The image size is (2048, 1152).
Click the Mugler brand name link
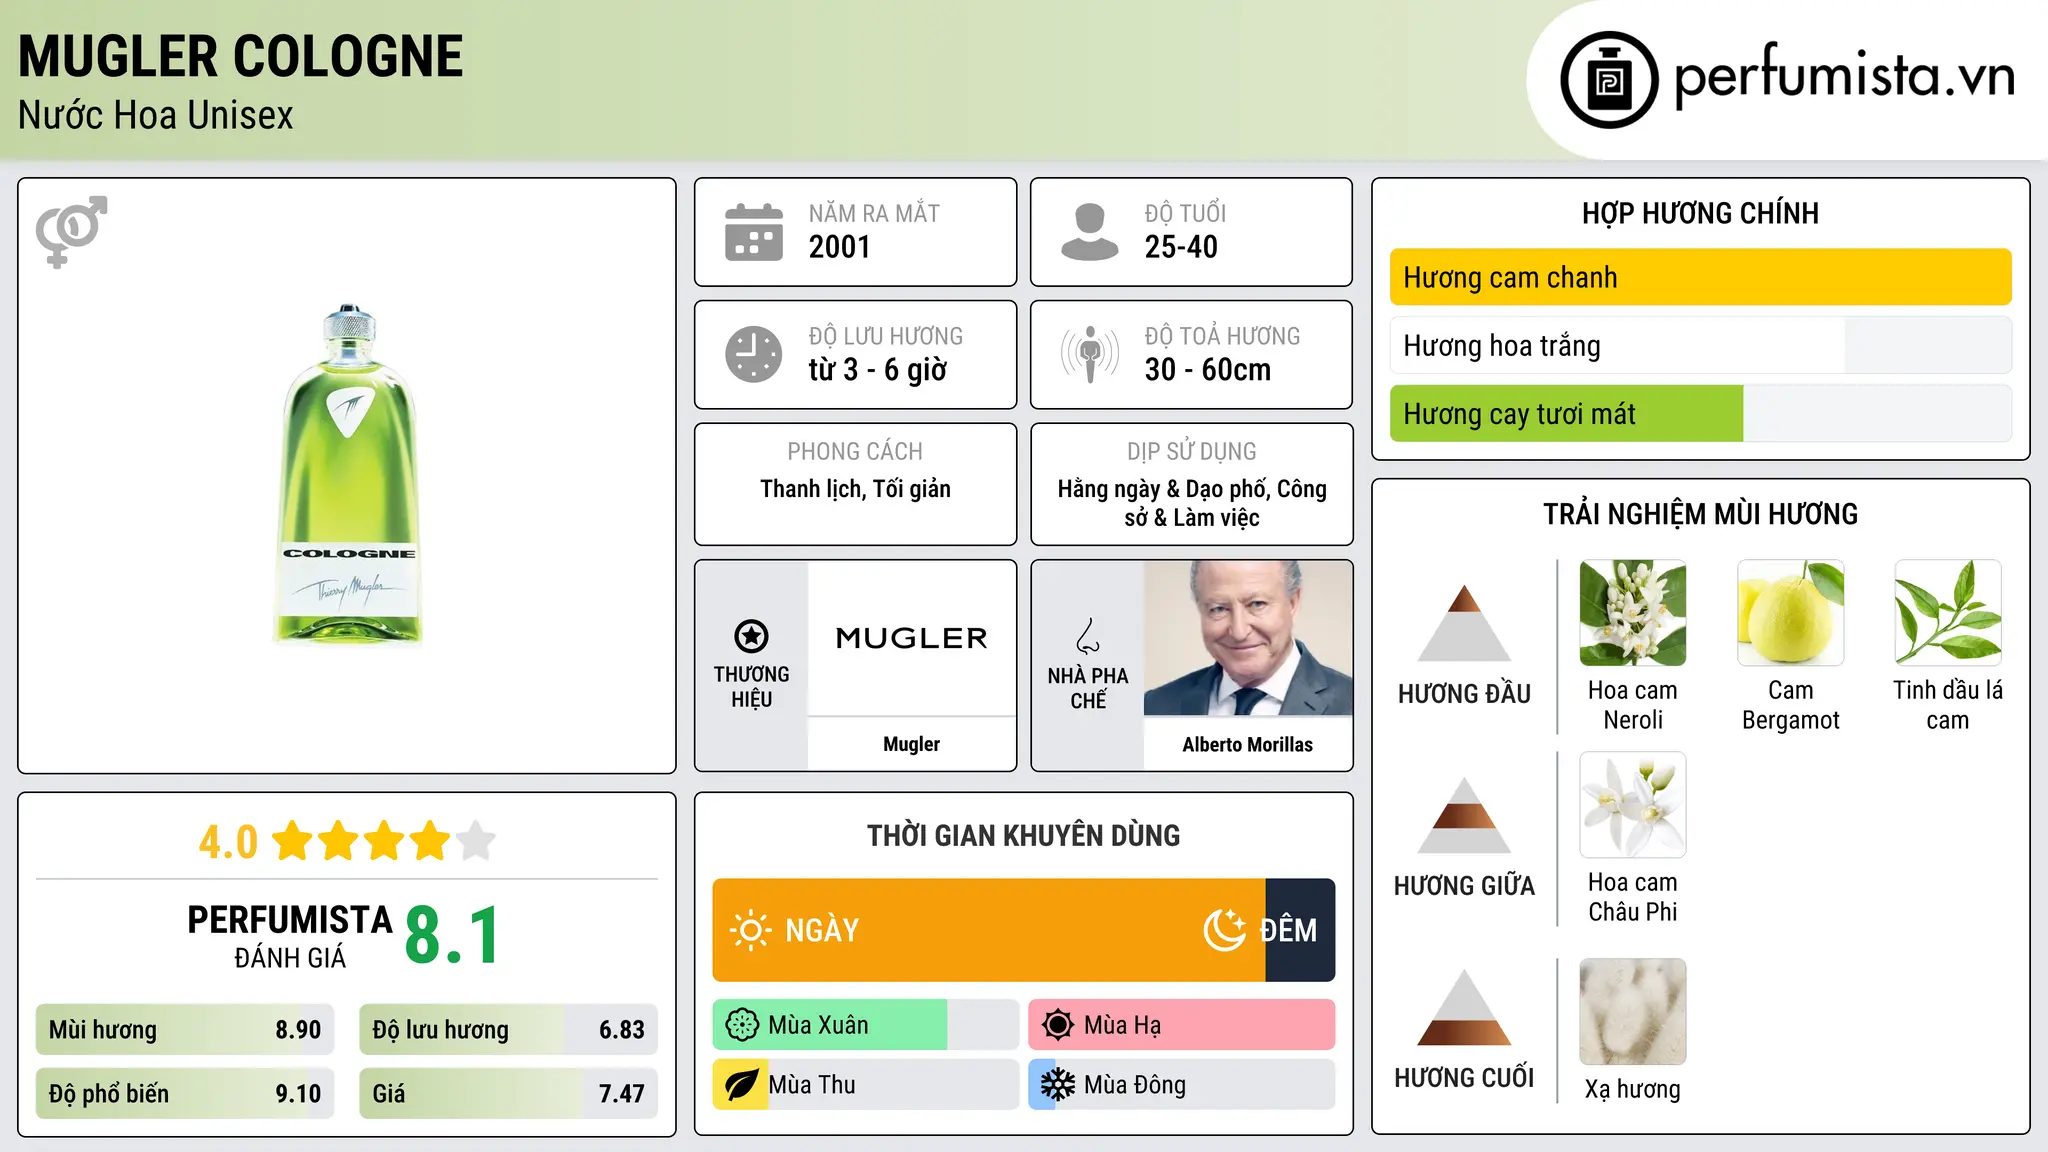[912, 744]
